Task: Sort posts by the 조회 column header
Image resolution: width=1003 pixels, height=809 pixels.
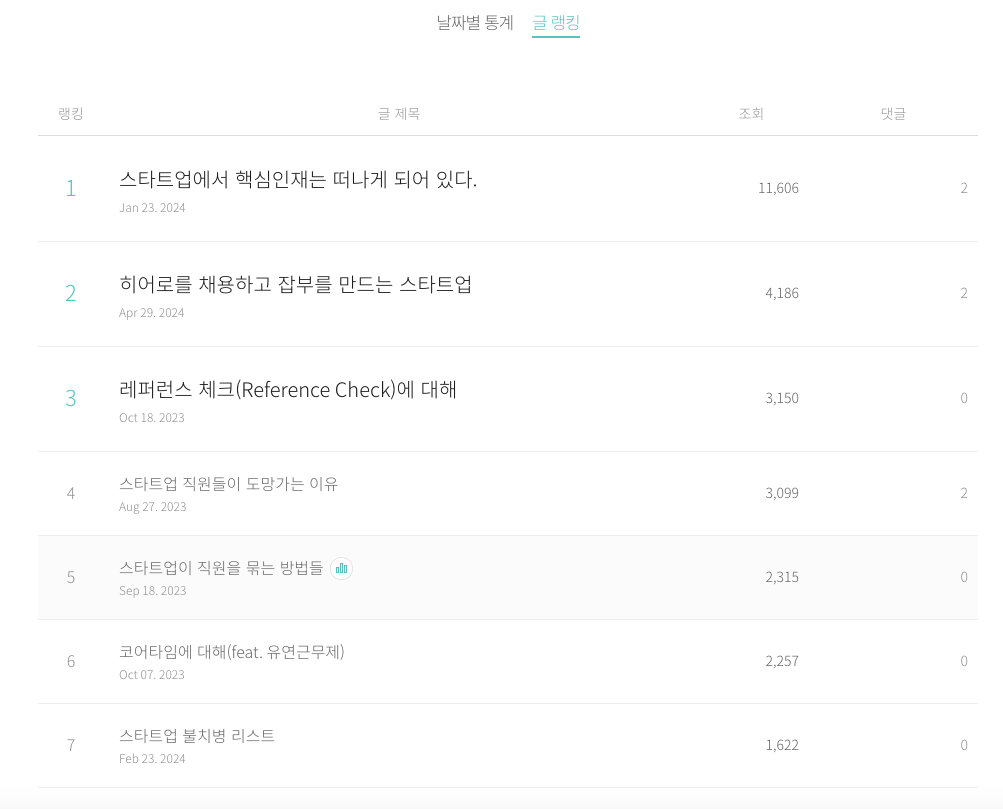Action: [x=751, y=113]
